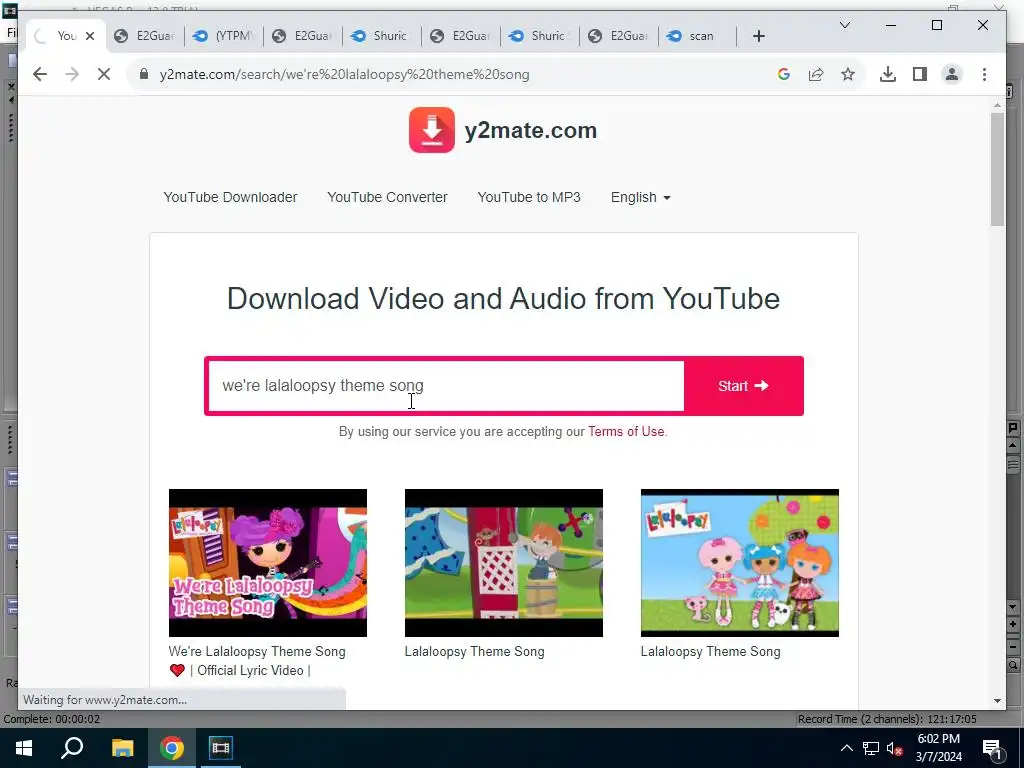Click the muted volume tray icon
1024x768 pixels.
pyautogui.click(x=895, y=748)
